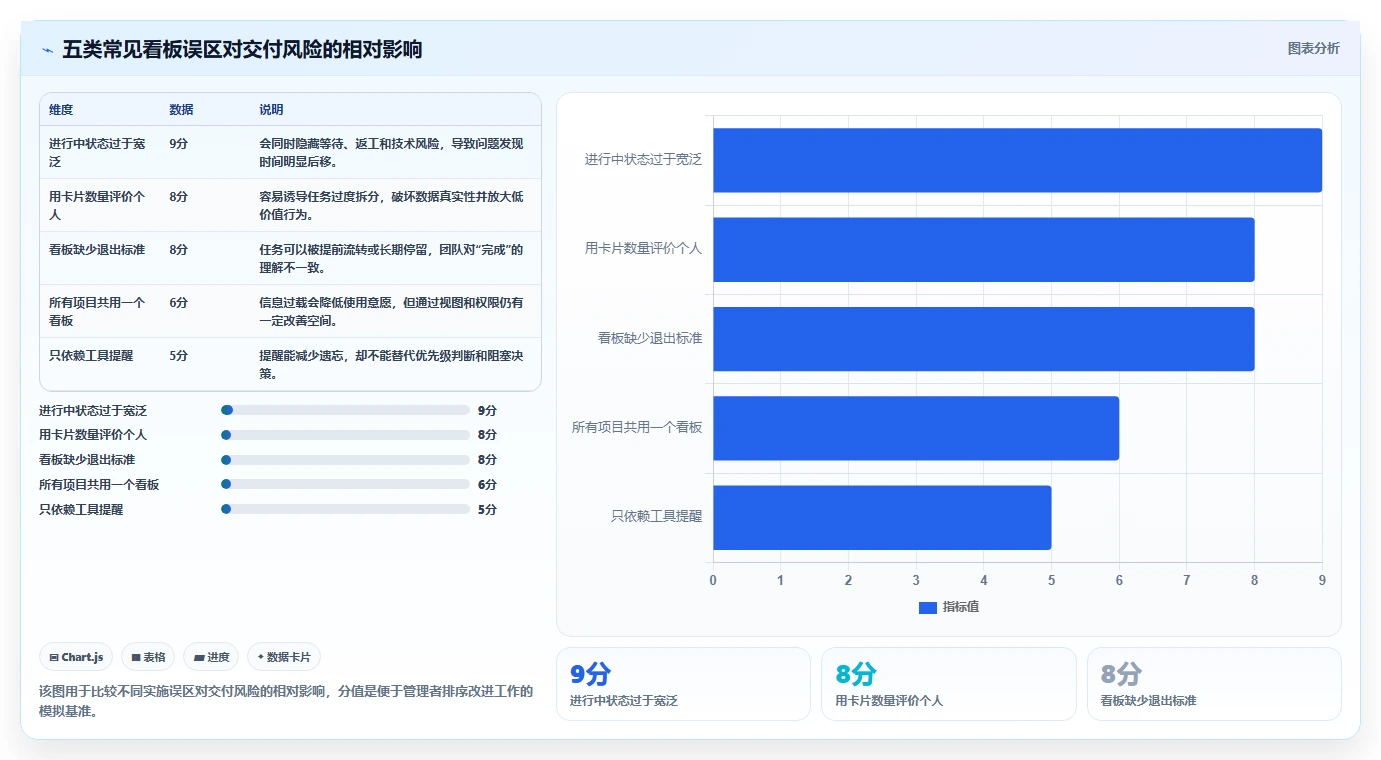This screenshot has width=1381, height=760.
Task: Click the progress list label 看板缺少退出标准
Action: (87, 460)
